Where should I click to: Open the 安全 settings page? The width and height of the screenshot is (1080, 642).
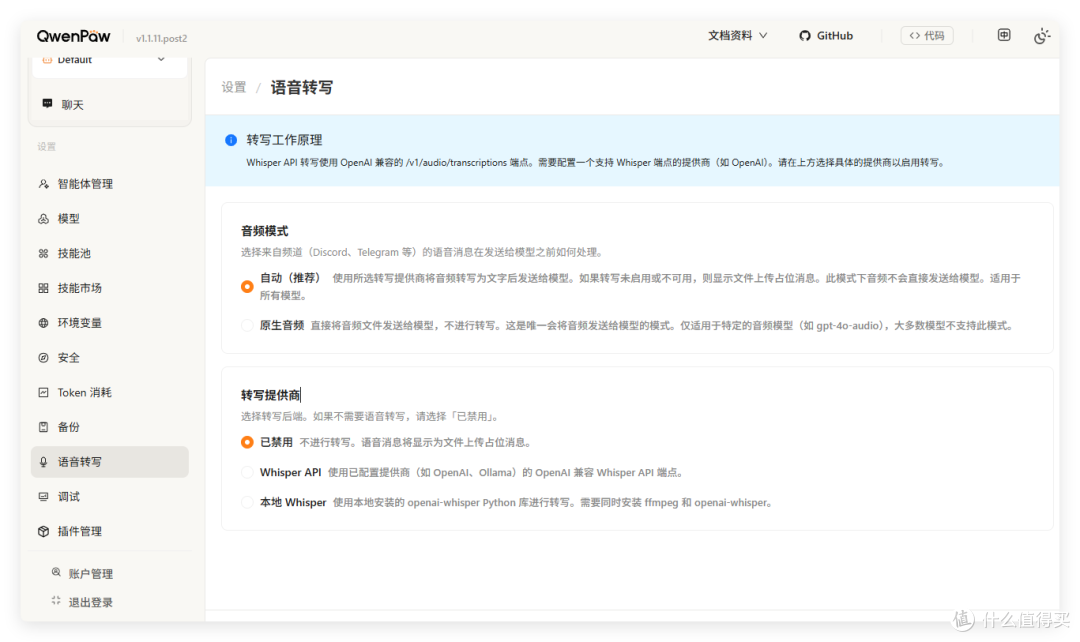[x=110, y=358]
